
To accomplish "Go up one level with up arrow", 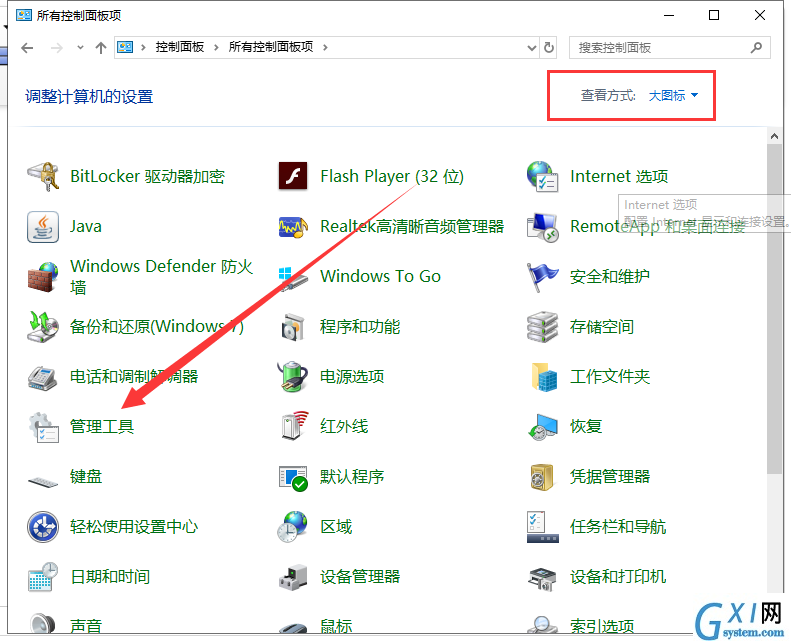I will click(101, 48).
